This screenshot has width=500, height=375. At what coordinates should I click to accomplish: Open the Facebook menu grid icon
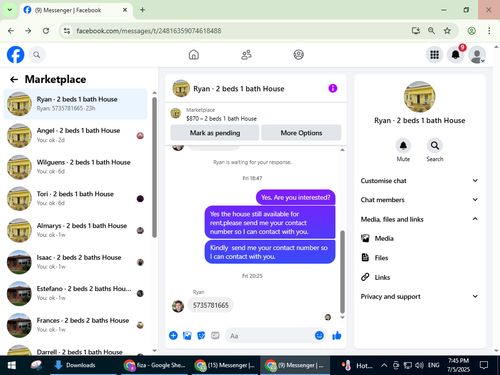(434, 55)
